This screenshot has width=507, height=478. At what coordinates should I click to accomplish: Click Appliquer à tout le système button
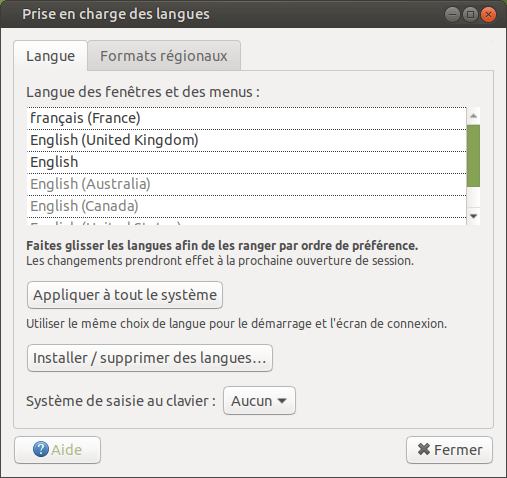(x=125, y=295)
